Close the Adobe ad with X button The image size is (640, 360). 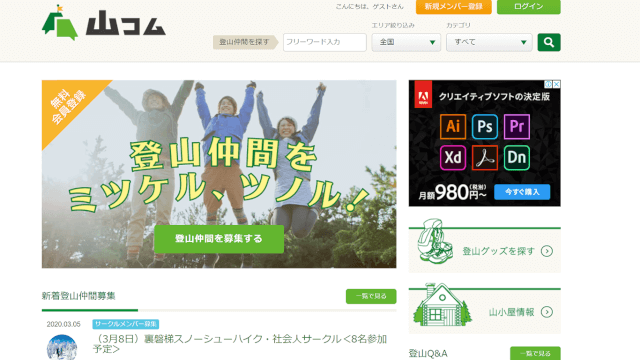[556, 84]
